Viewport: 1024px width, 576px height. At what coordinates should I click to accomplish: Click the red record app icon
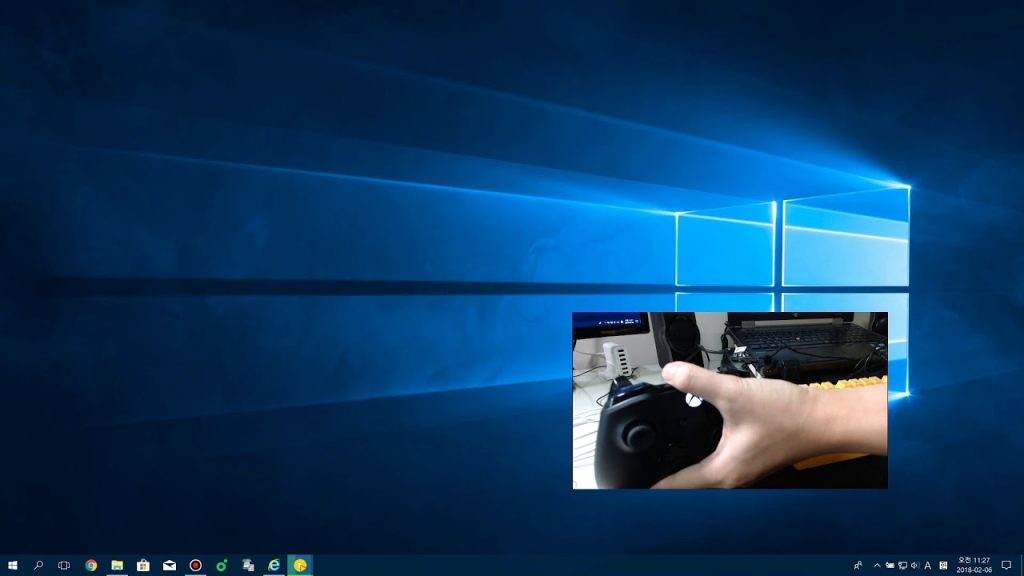[196, 565]
